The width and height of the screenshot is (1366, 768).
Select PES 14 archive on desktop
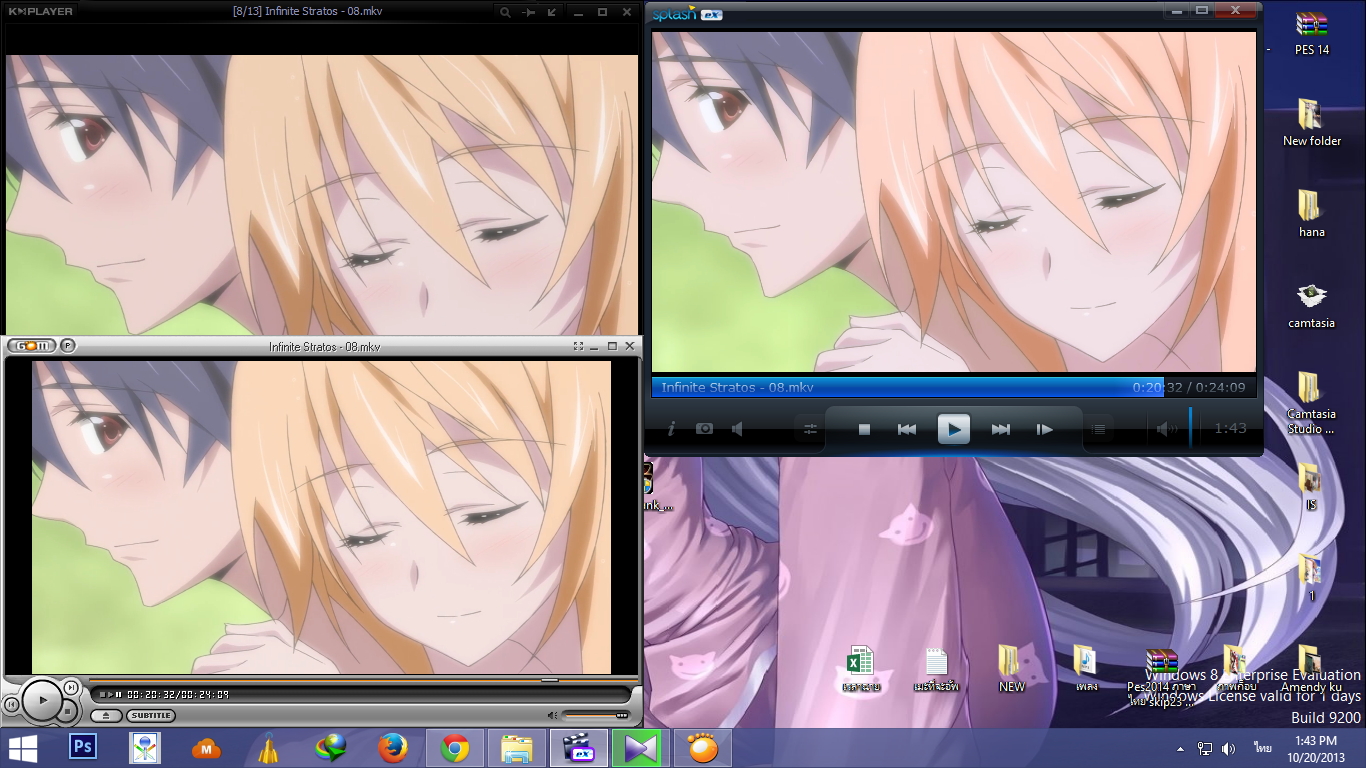[1311, 34]
